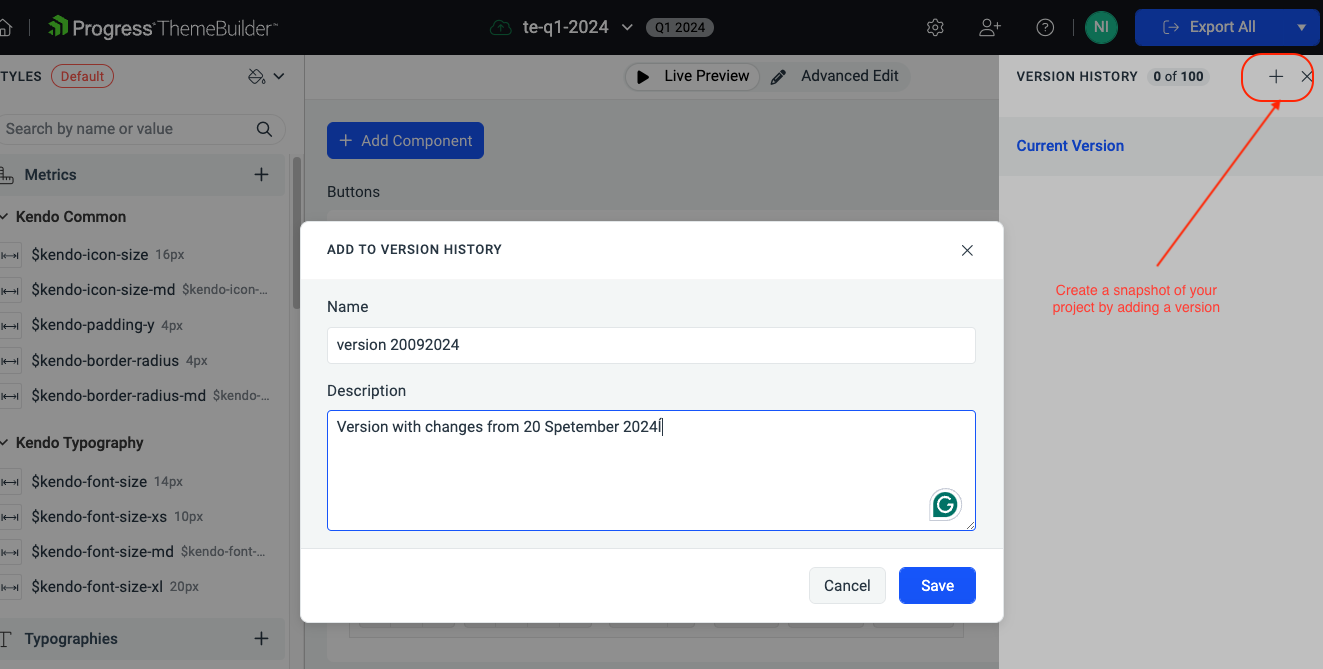Switch to Live Preview mode

click(692, 76)
